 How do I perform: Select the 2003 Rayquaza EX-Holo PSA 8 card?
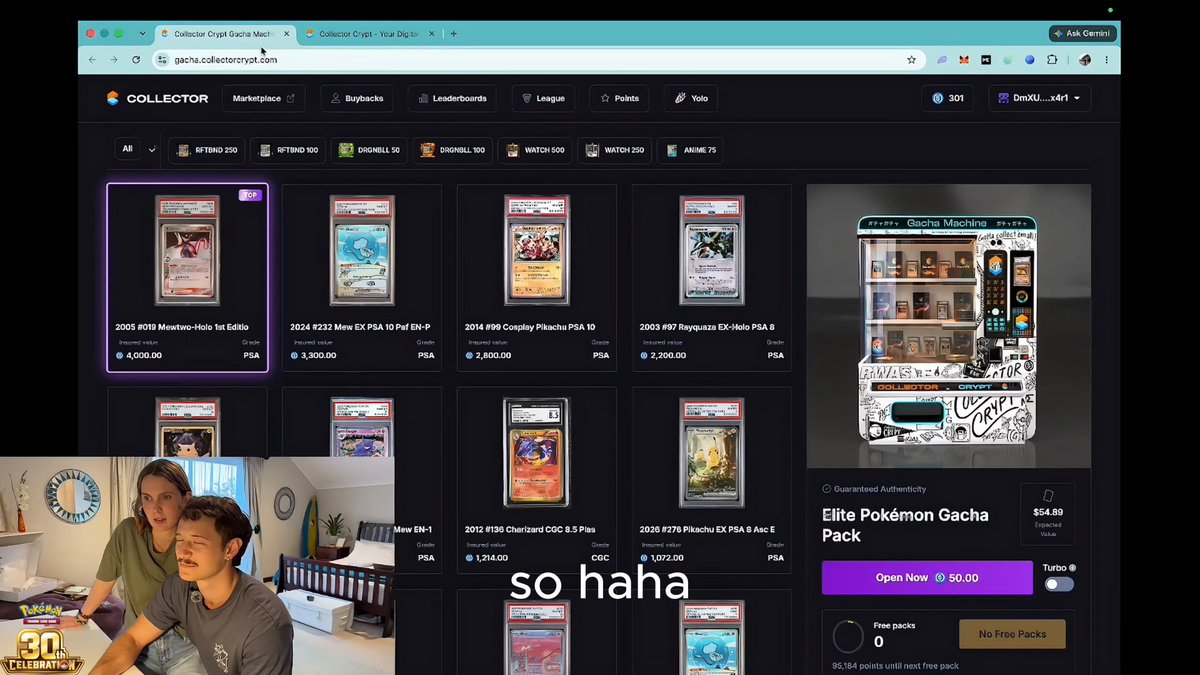pyautogui.click(x=711, y=277)
